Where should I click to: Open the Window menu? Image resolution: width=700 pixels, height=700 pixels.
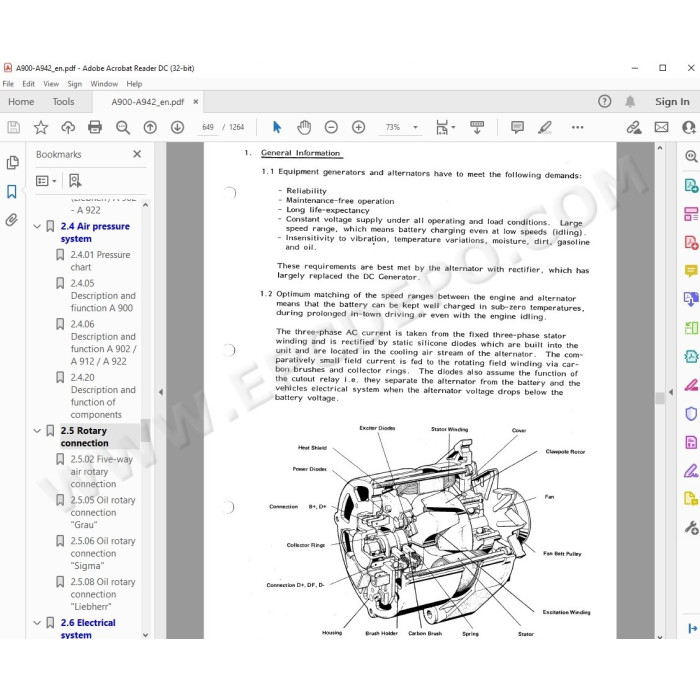[104, 83]
